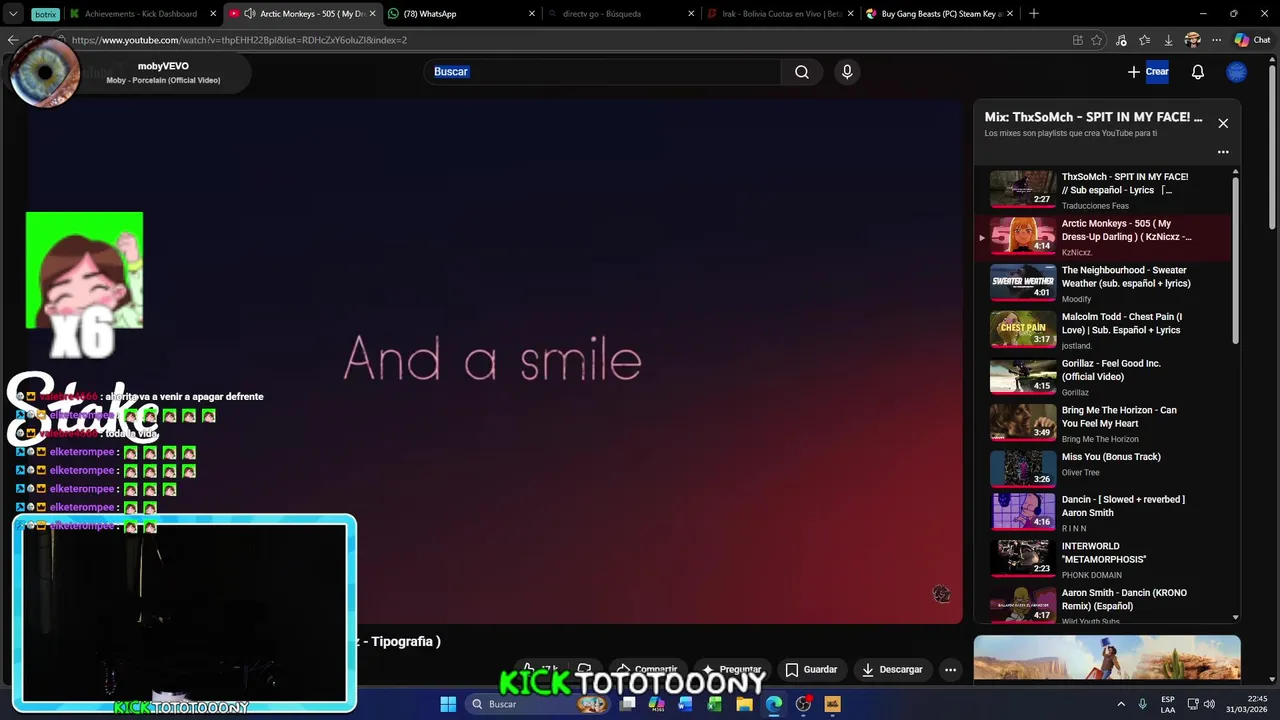Play INTERWORLD METAMORPHOSIS playlist item
This screenshot has width=1280, height=720.
point(1105,560)
